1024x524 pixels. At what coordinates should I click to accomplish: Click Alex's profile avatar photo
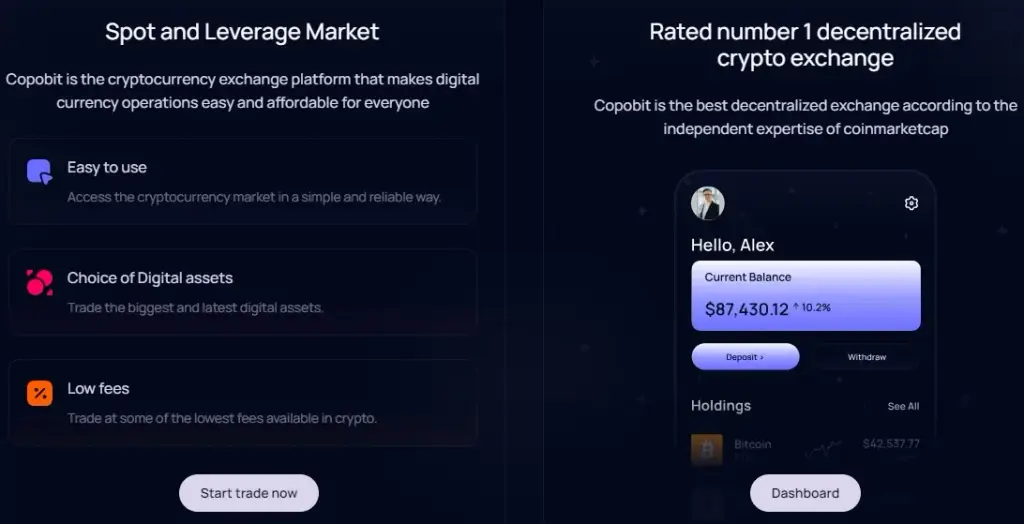click(707, 203)
